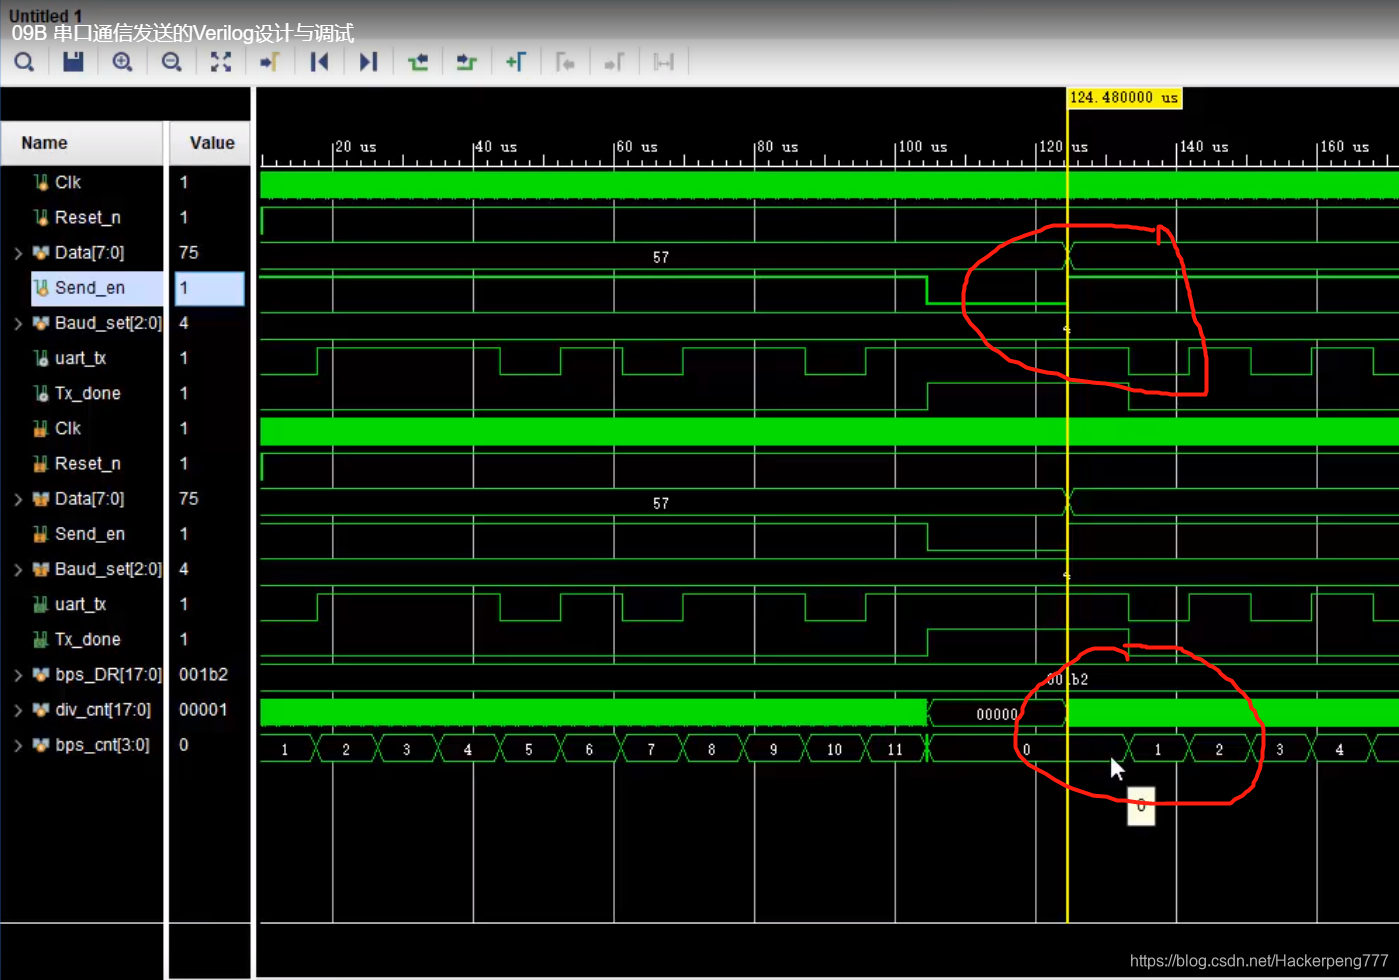Click the 00001 value of div_cnt
Image resolution: width=1399 pixels, height=980 pixels.
pos(203,710)
